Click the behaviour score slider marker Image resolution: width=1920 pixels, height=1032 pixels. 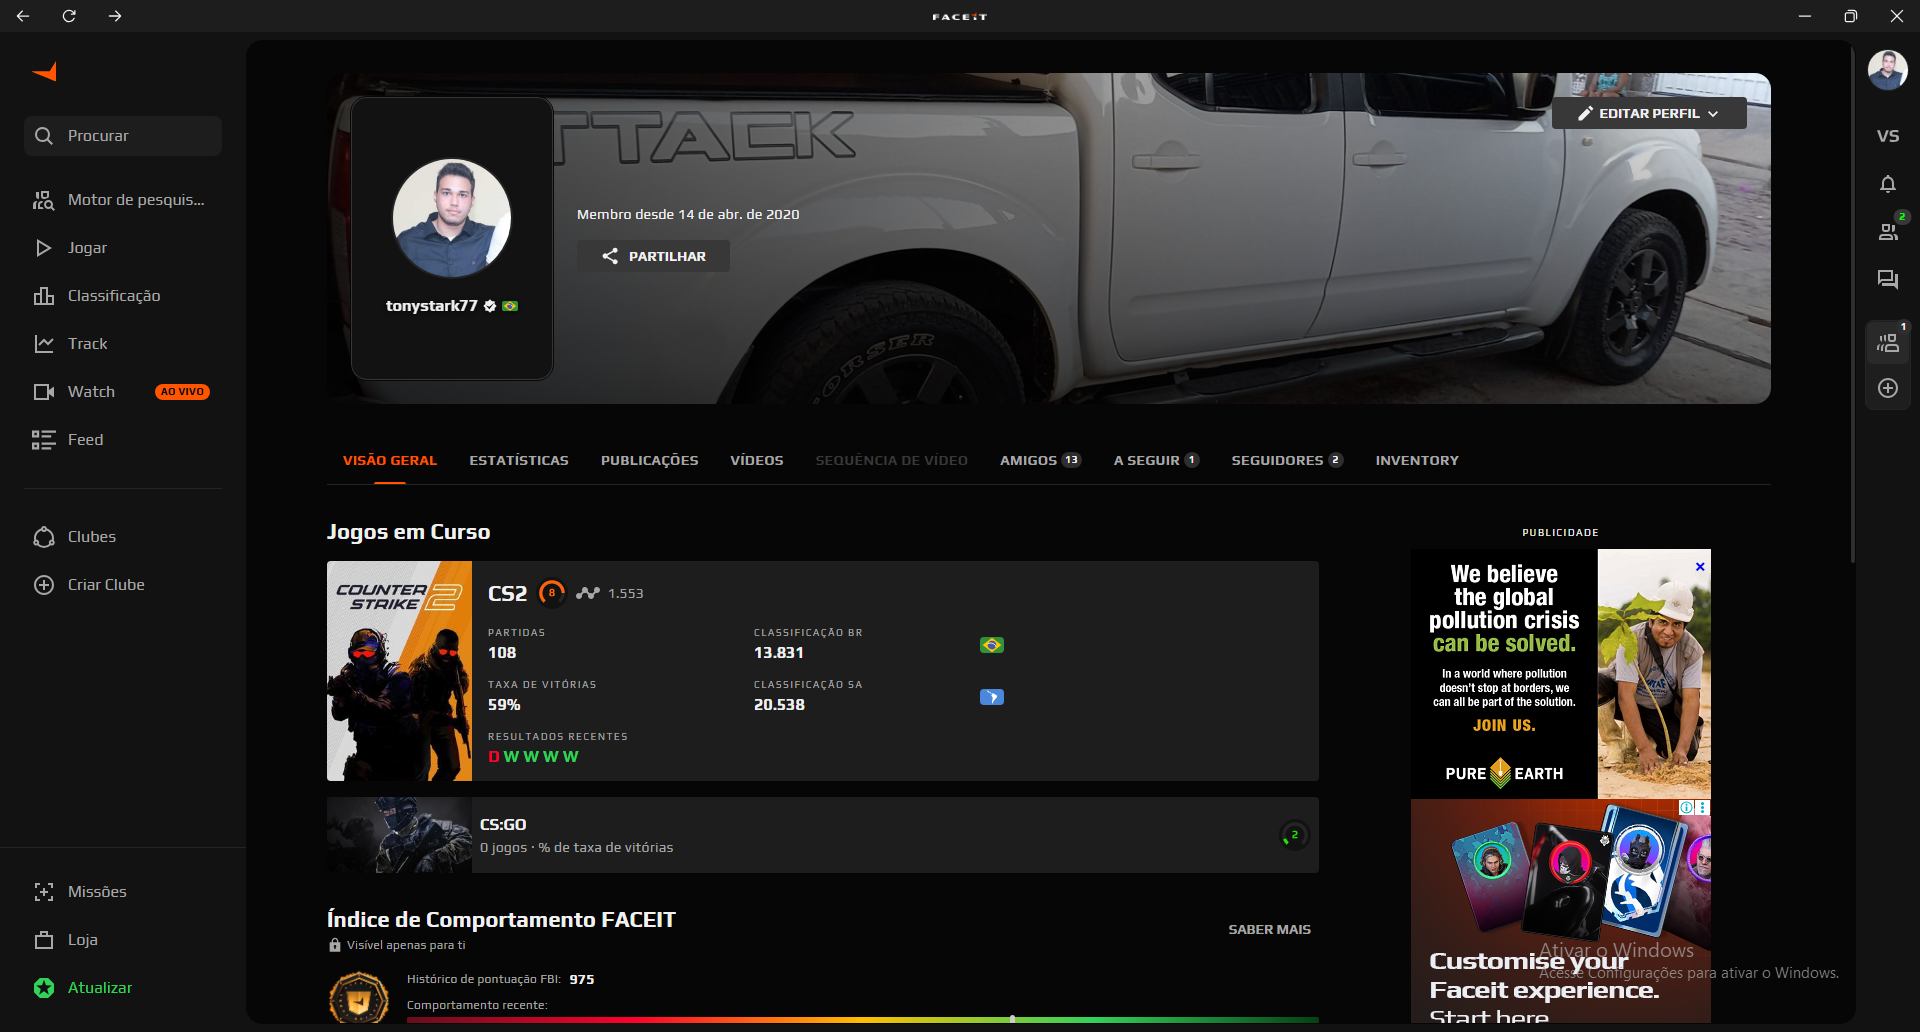1013,1019
